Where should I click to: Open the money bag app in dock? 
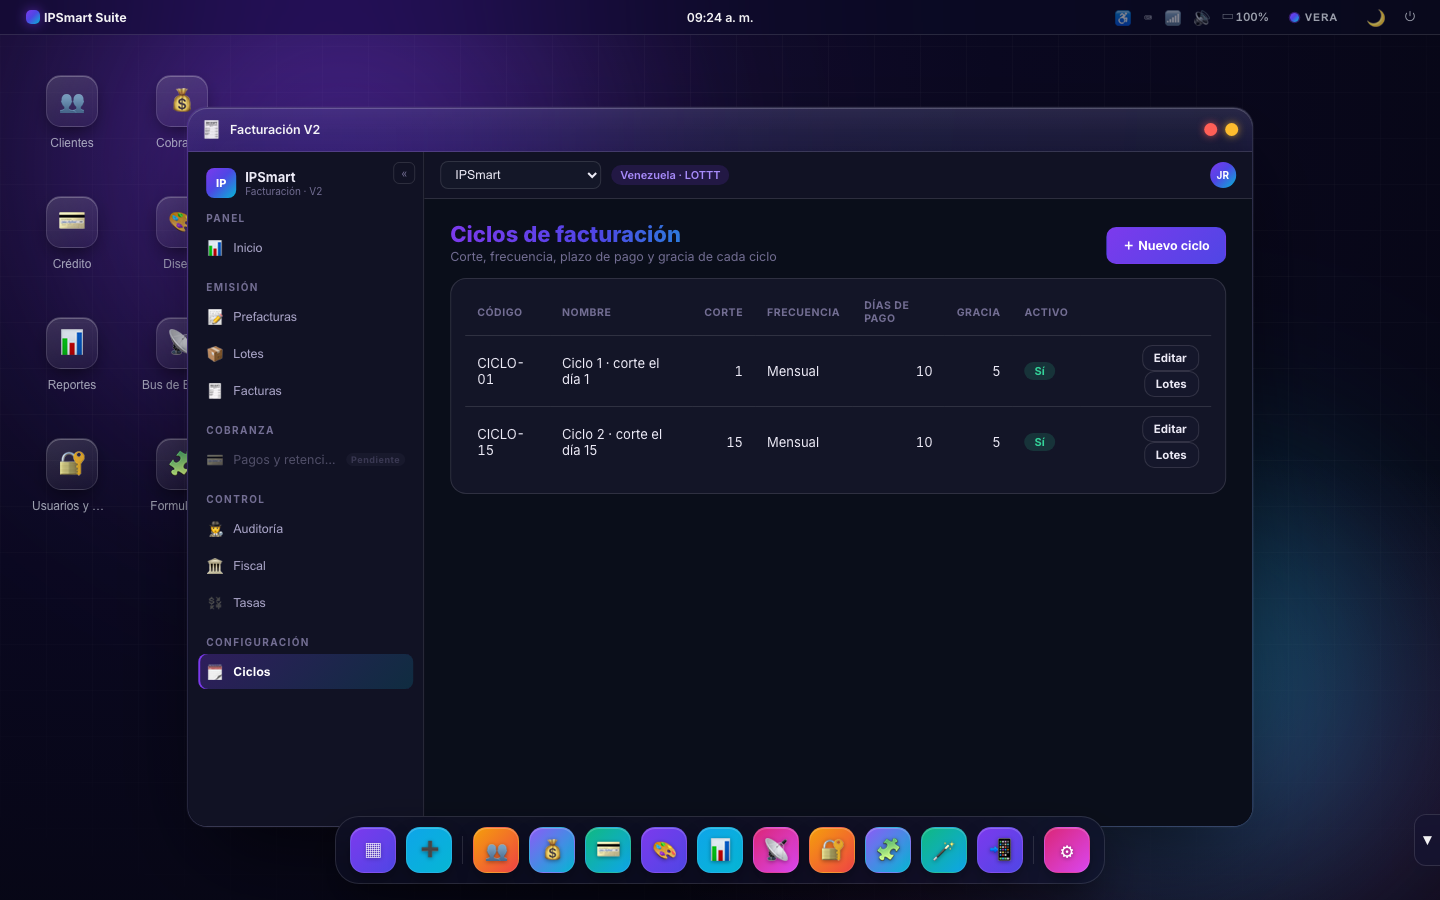pyautogui.click(x=552, y=851)
